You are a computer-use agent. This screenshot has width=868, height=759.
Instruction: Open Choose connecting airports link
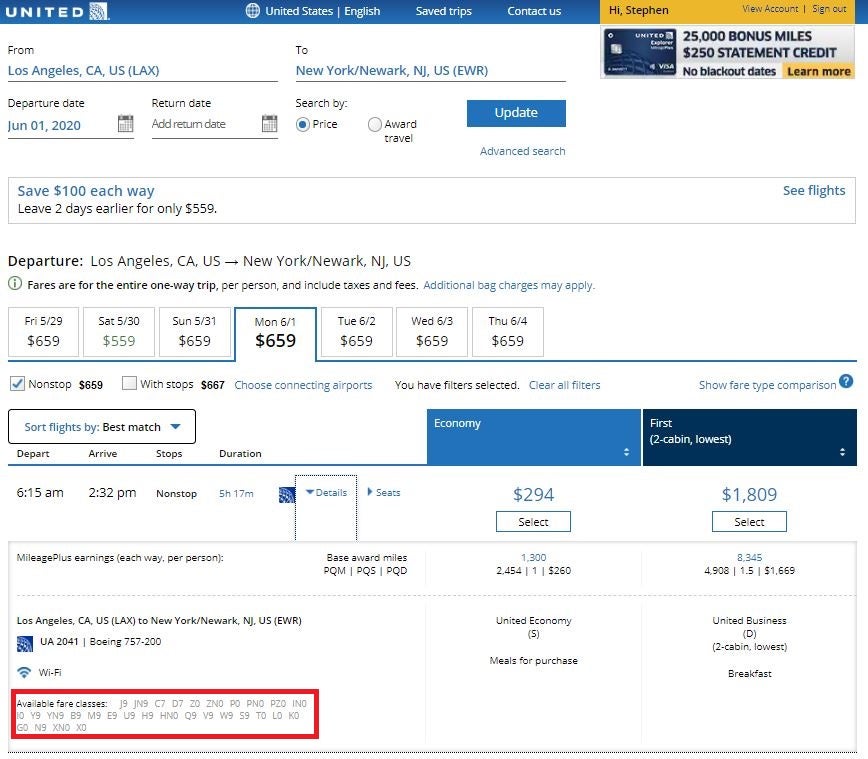[303, 385]
